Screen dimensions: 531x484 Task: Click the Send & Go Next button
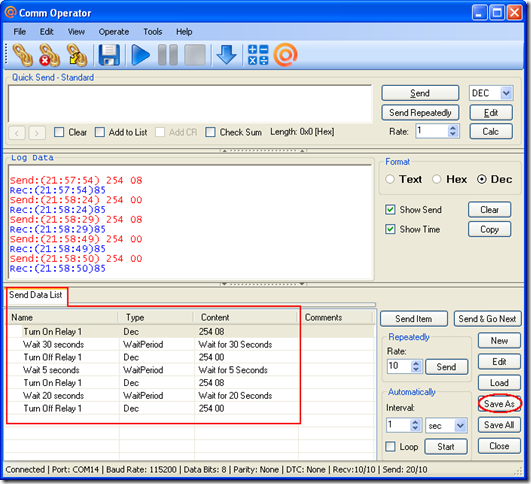487,319
